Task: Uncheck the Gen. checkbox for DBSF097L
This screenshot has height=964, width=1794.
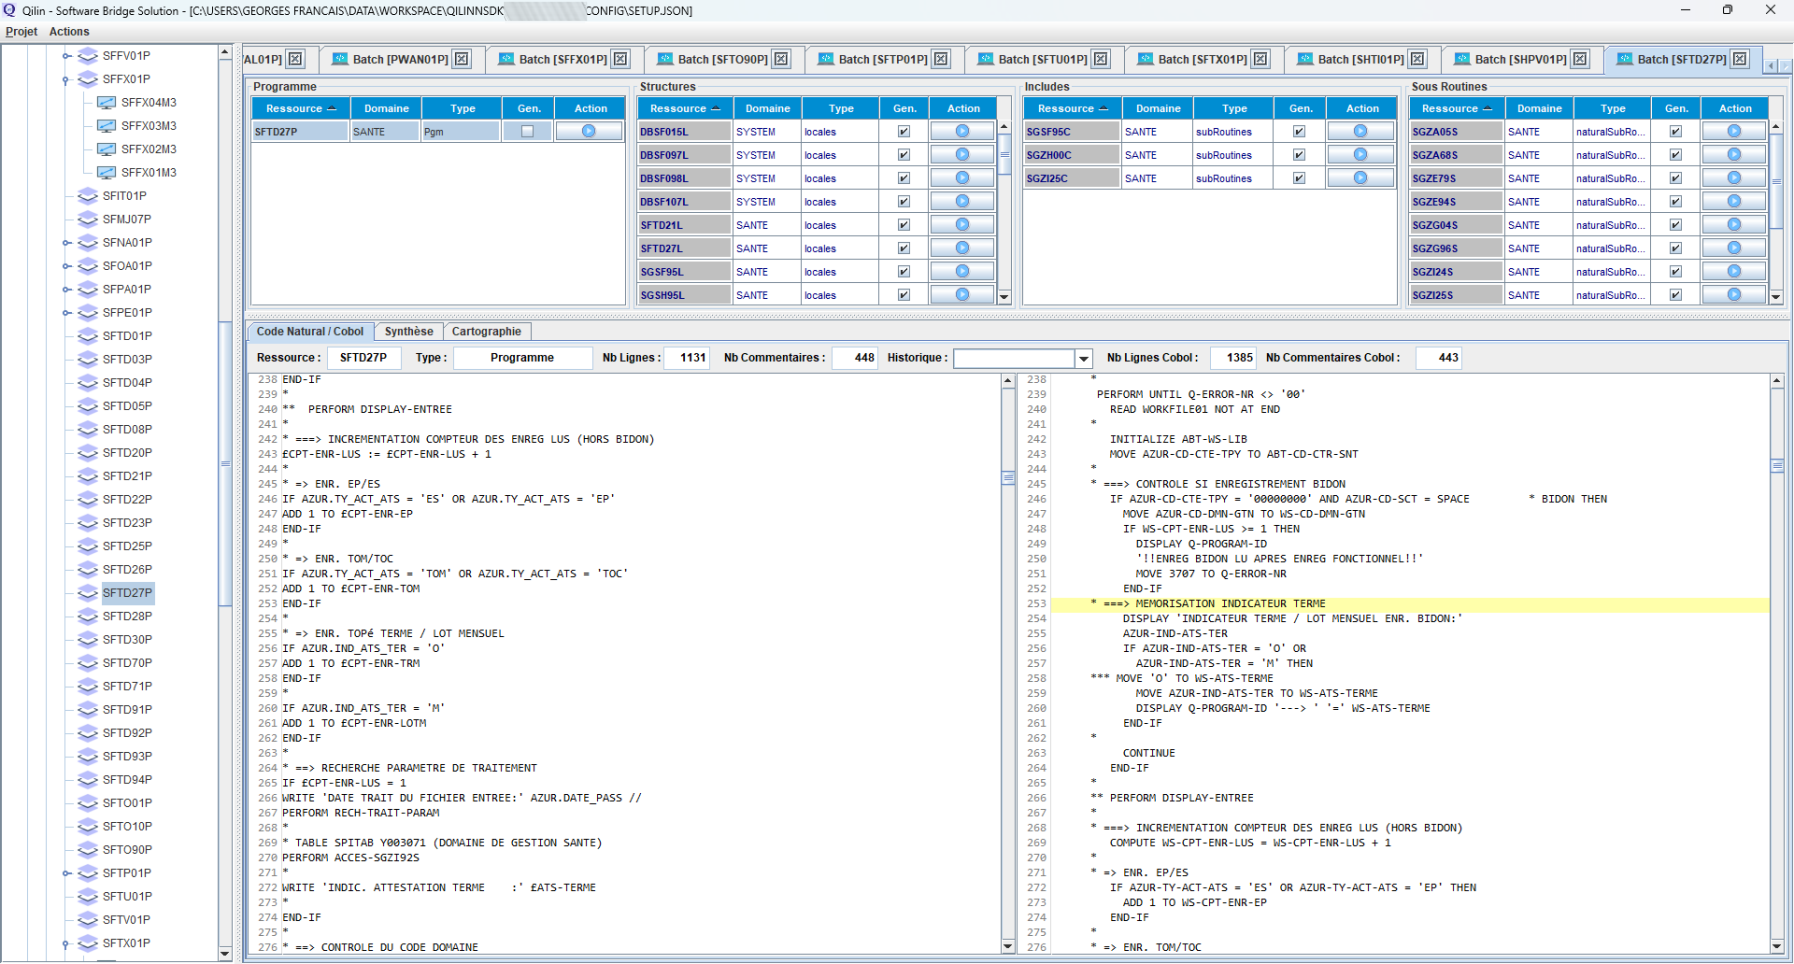Action: (904, 154)
